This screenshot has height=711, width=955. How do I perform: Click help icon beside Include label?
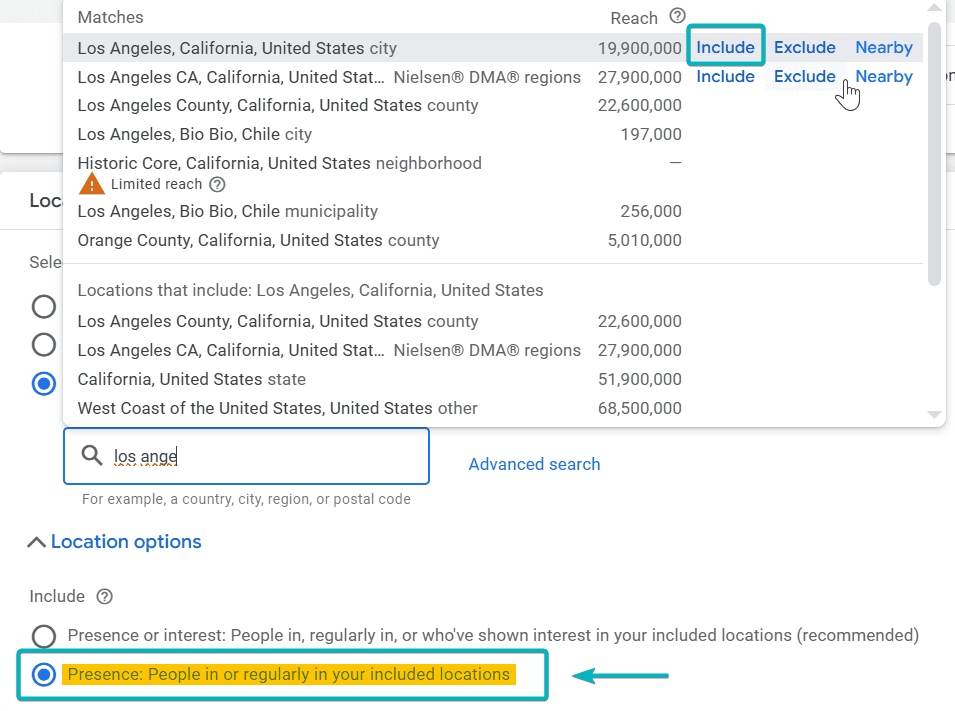(x=104, y=596)
